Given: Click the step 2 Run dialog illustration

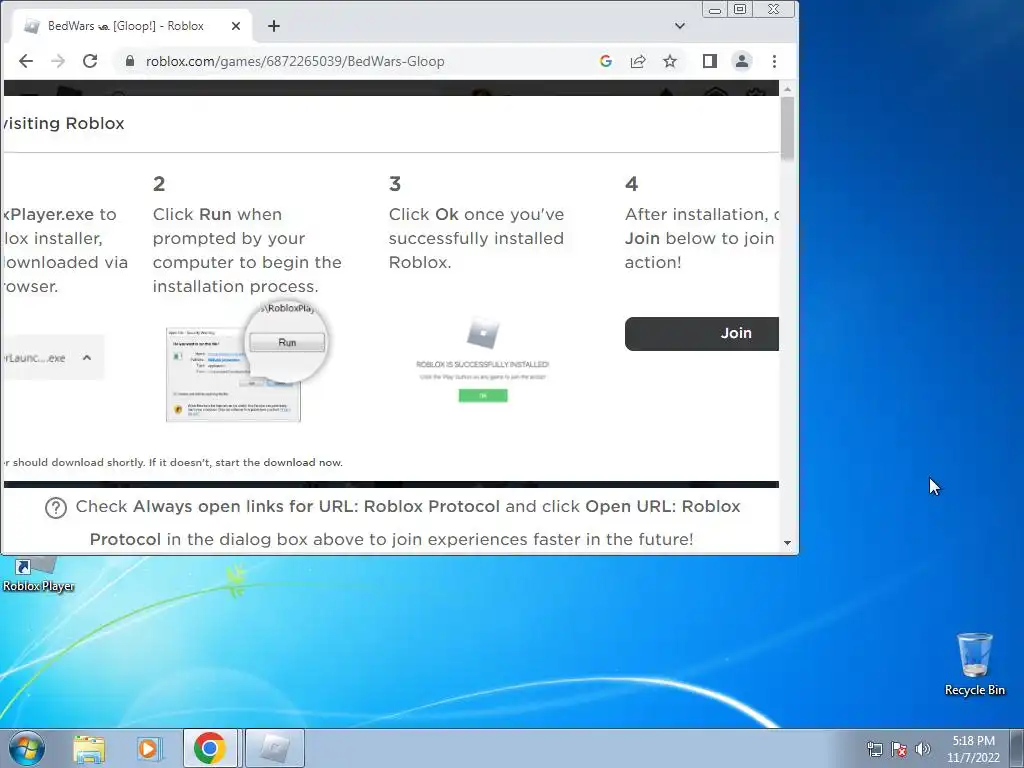Looking at the screenshot, I should (x=246, y=361).
